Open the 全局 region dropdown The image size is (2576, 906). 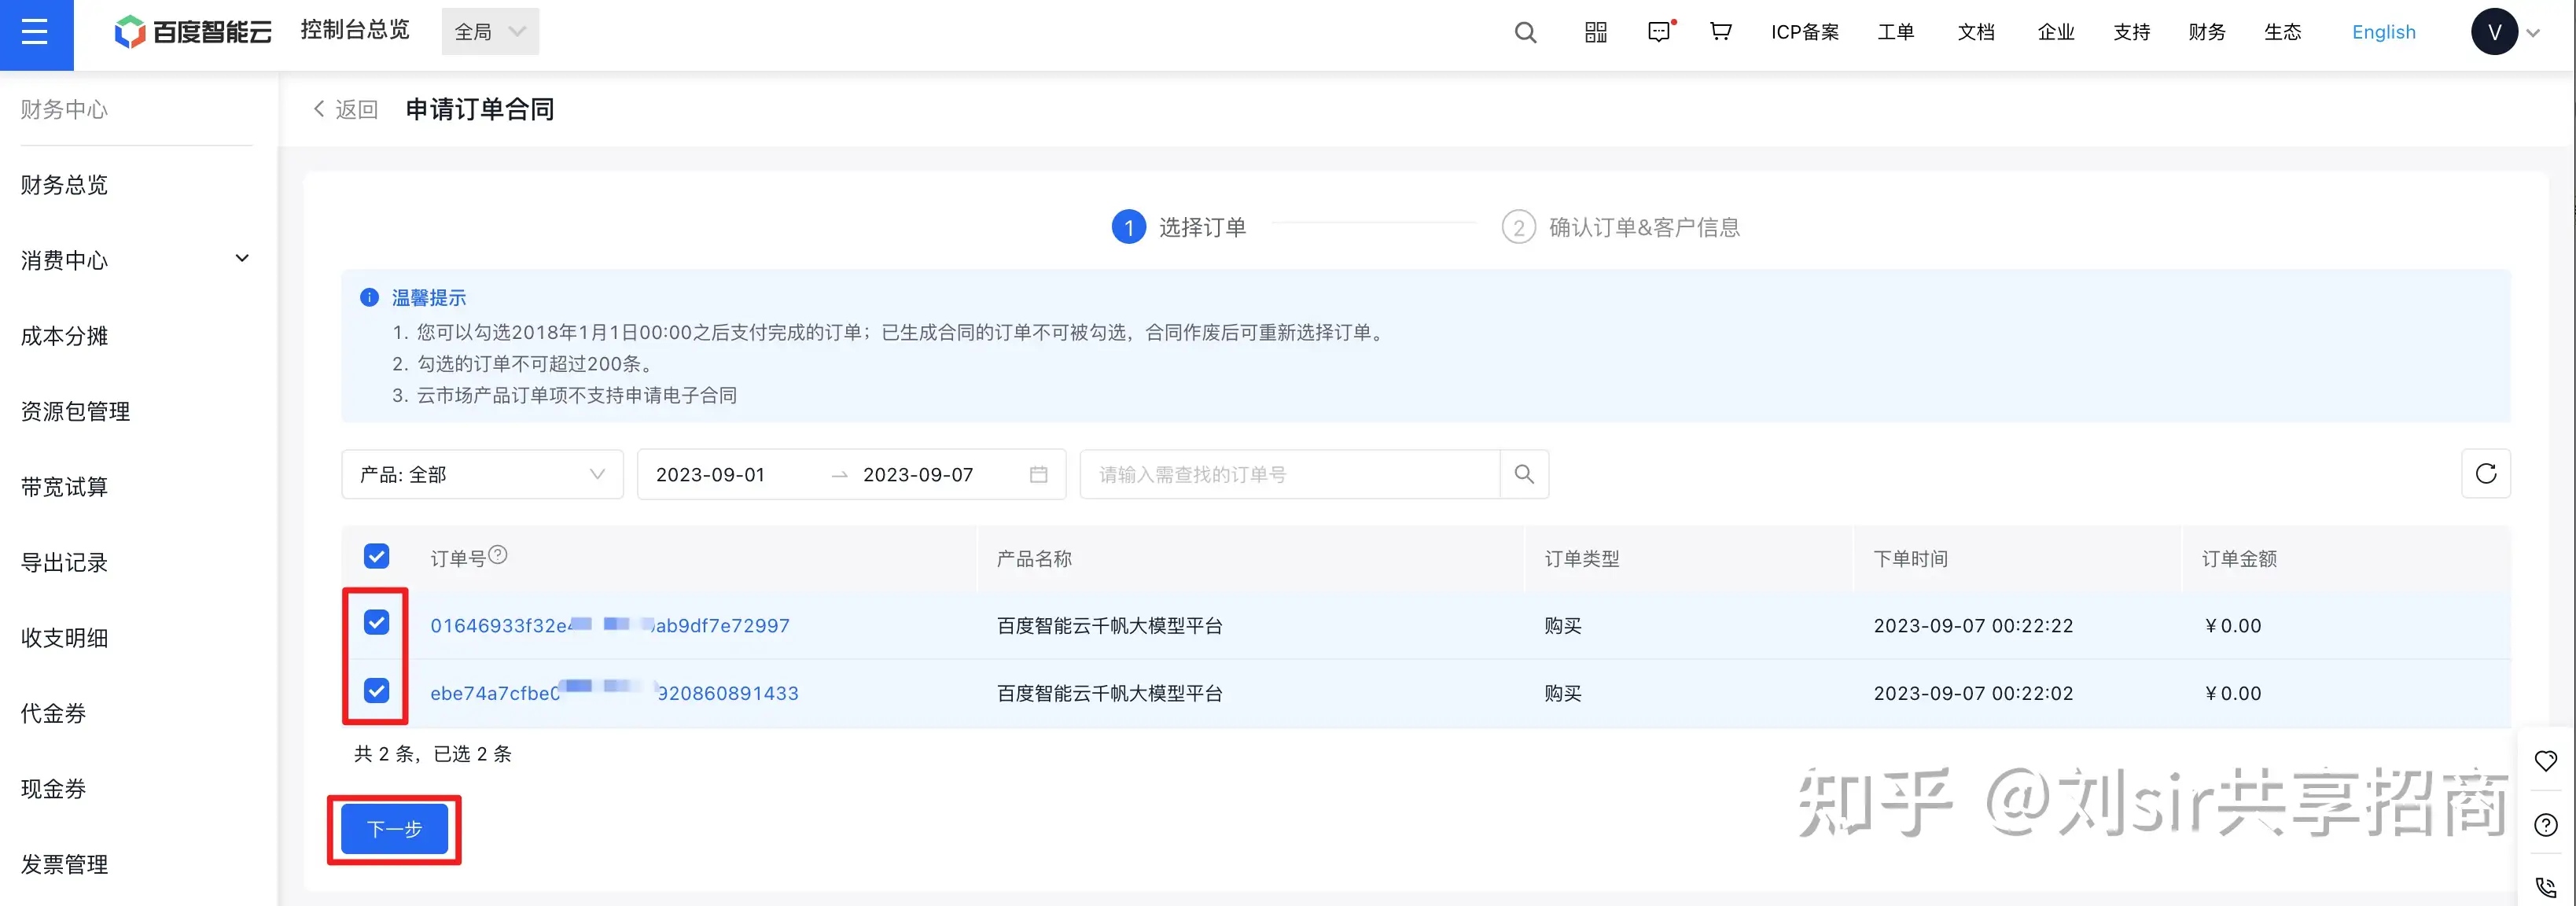click(x=490, y=32)
